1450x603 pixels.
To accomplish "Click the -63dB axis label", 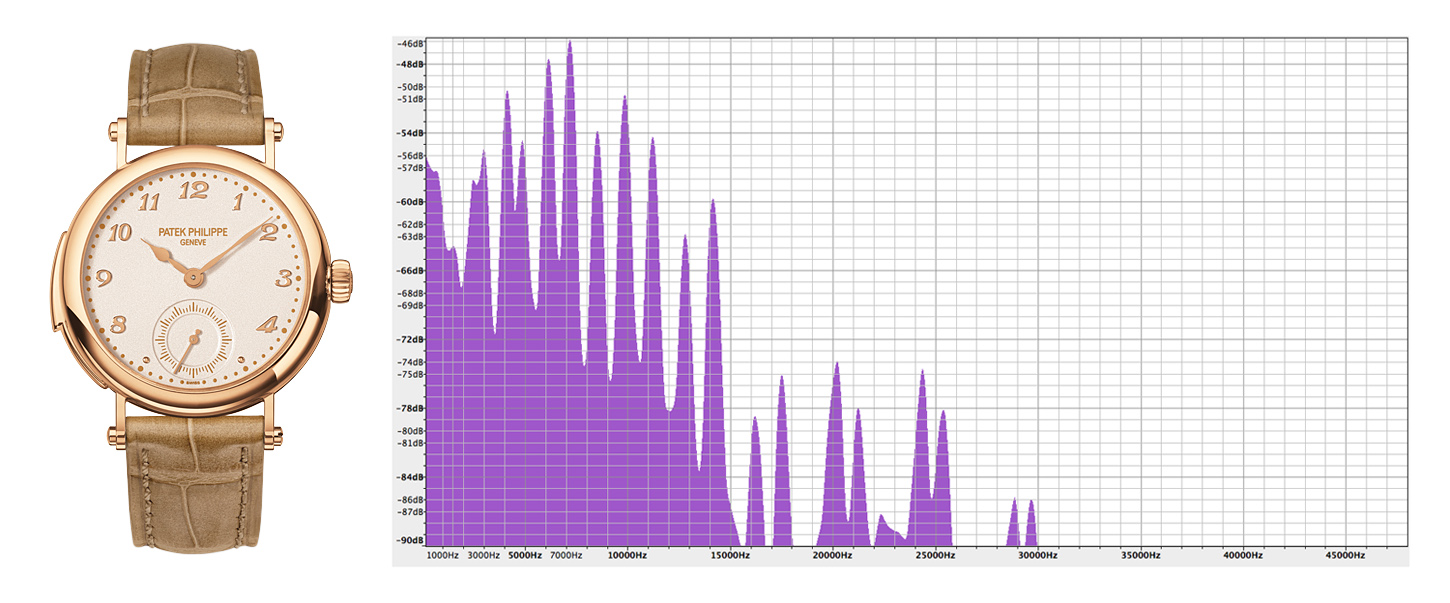I will [410, 237].
